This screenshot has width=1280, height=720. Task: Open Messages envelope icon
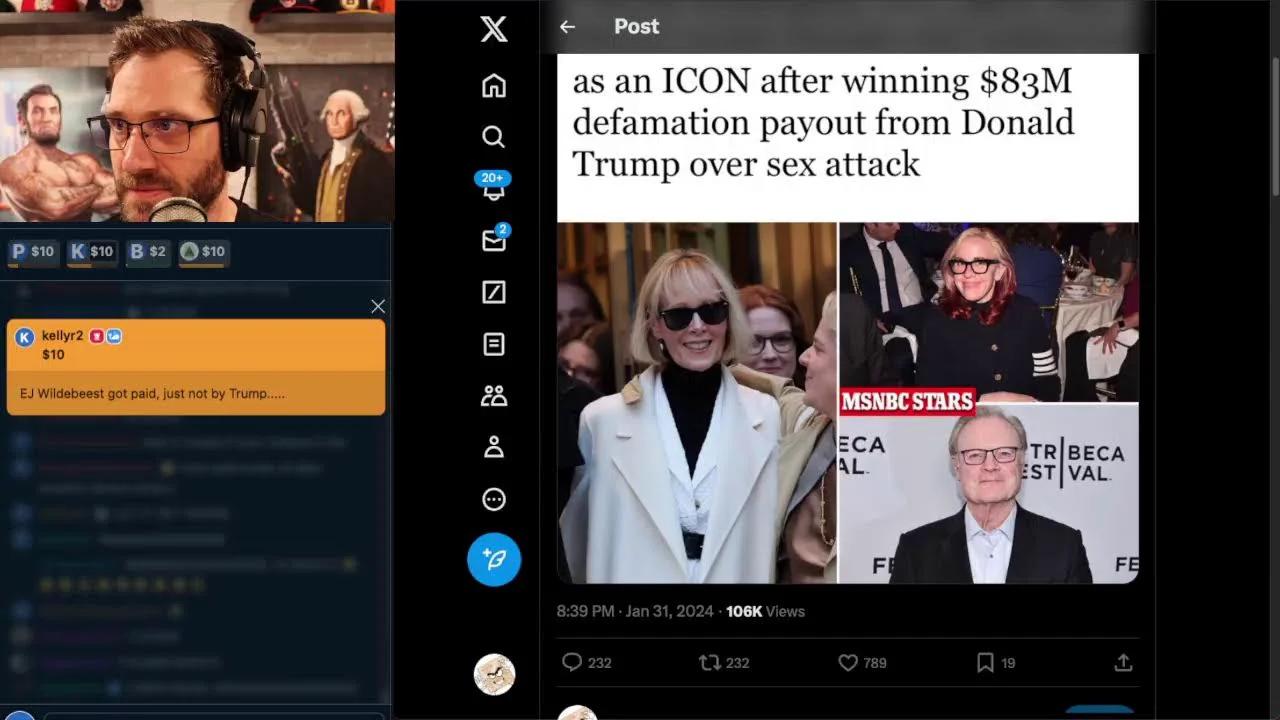point(494,239)
